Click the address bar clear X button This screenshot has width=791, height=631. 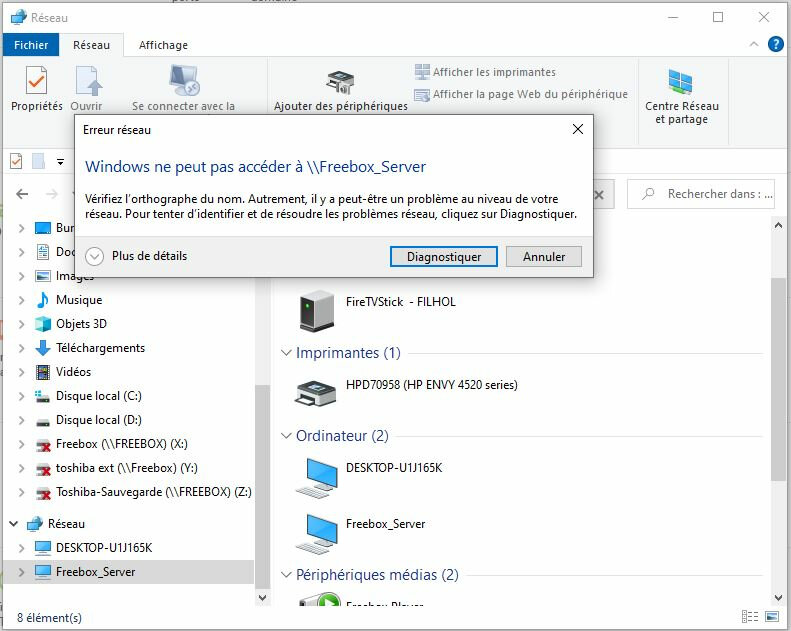pos(599,195)
